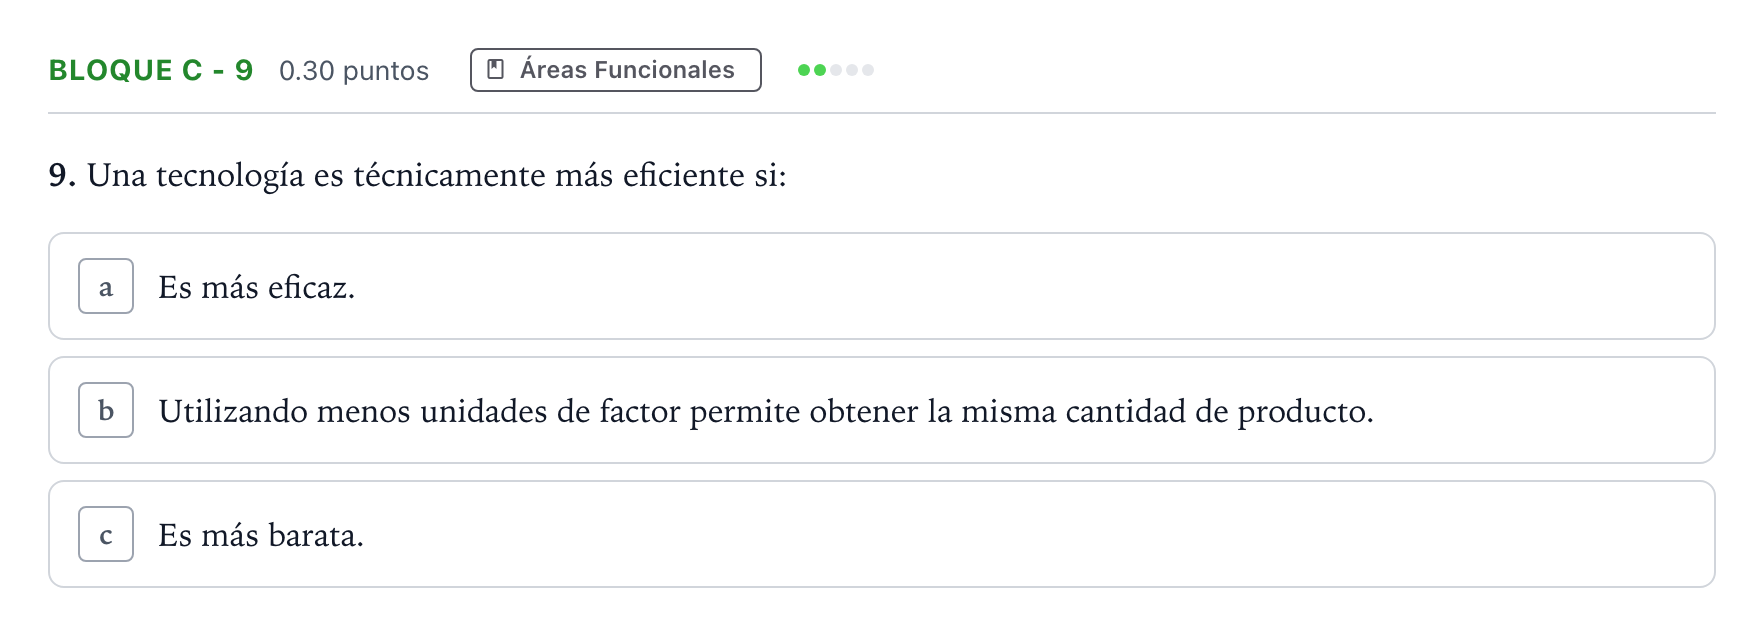1764x638 pixels.
Task: Click the second green difficulty dot
Action: click(820, 70)
